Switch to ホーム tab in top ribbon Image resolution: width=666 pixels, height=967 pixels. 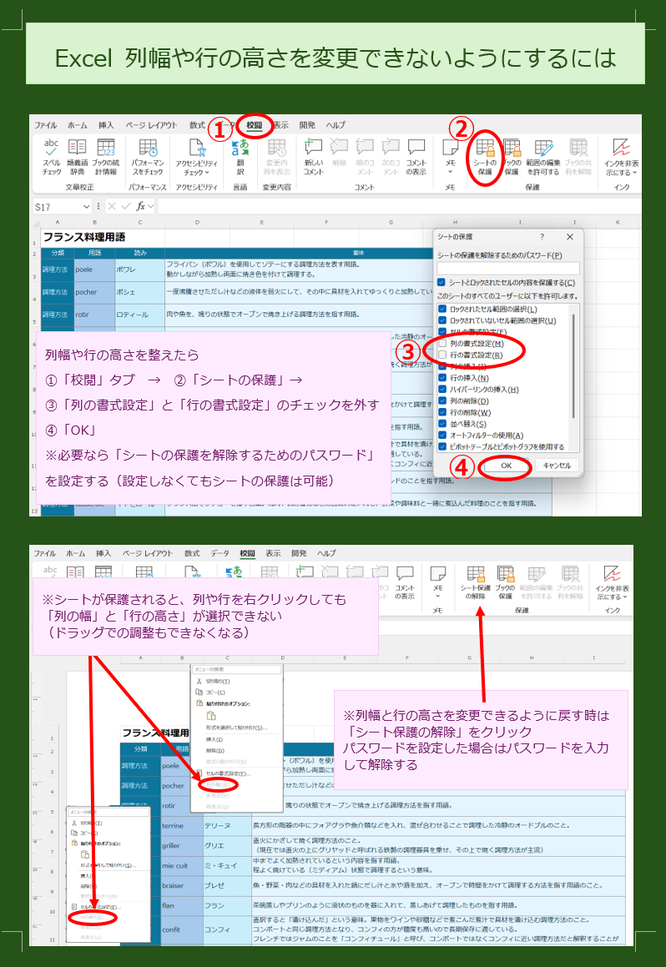tap(77, 125)
